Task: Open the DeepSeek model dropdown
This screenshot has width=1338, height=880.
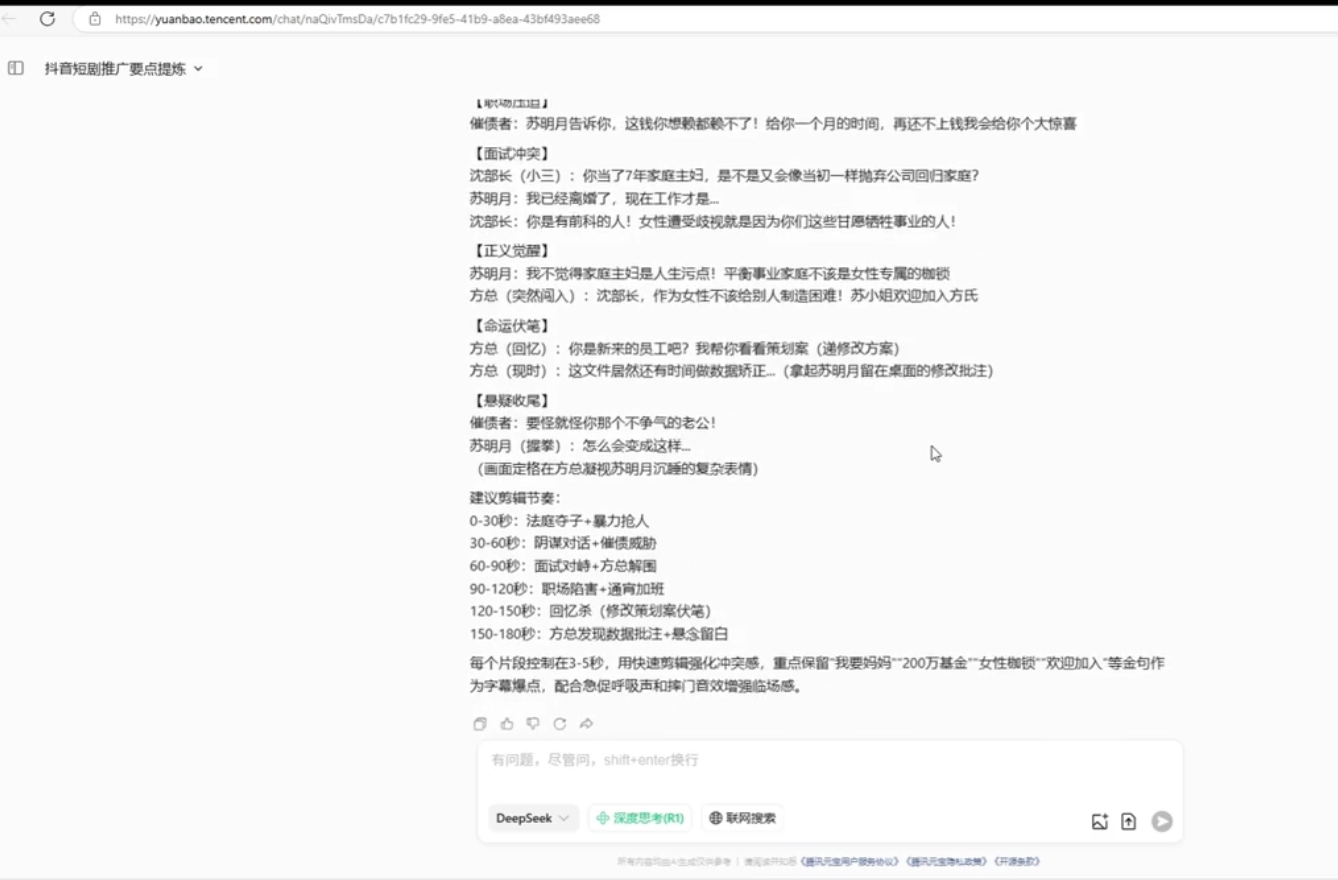Action: [x=532, y=818]
